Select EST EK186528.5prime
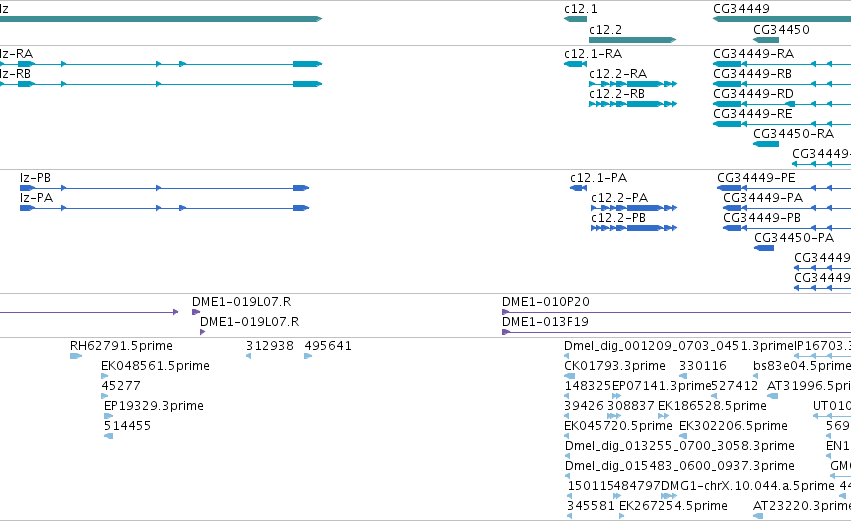 pos(664,416)
